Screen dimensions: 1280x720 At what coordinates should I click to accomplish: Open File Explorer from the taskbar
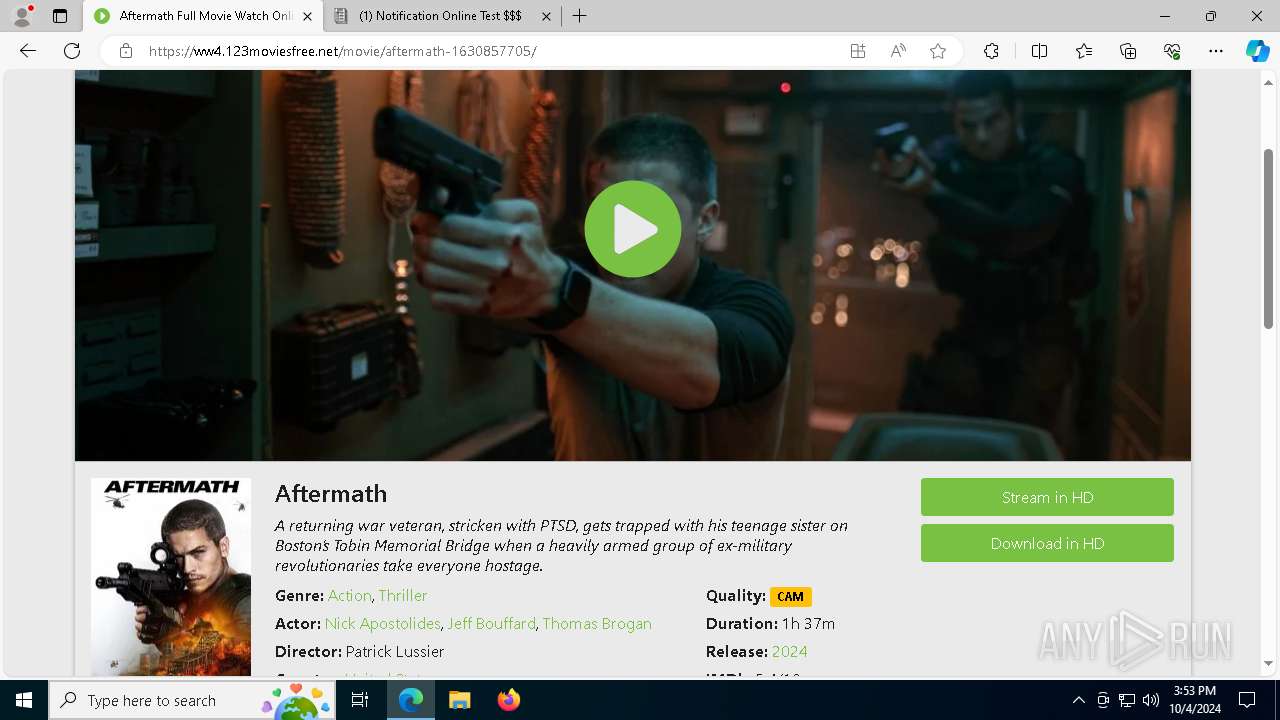(x=459, y=700)
